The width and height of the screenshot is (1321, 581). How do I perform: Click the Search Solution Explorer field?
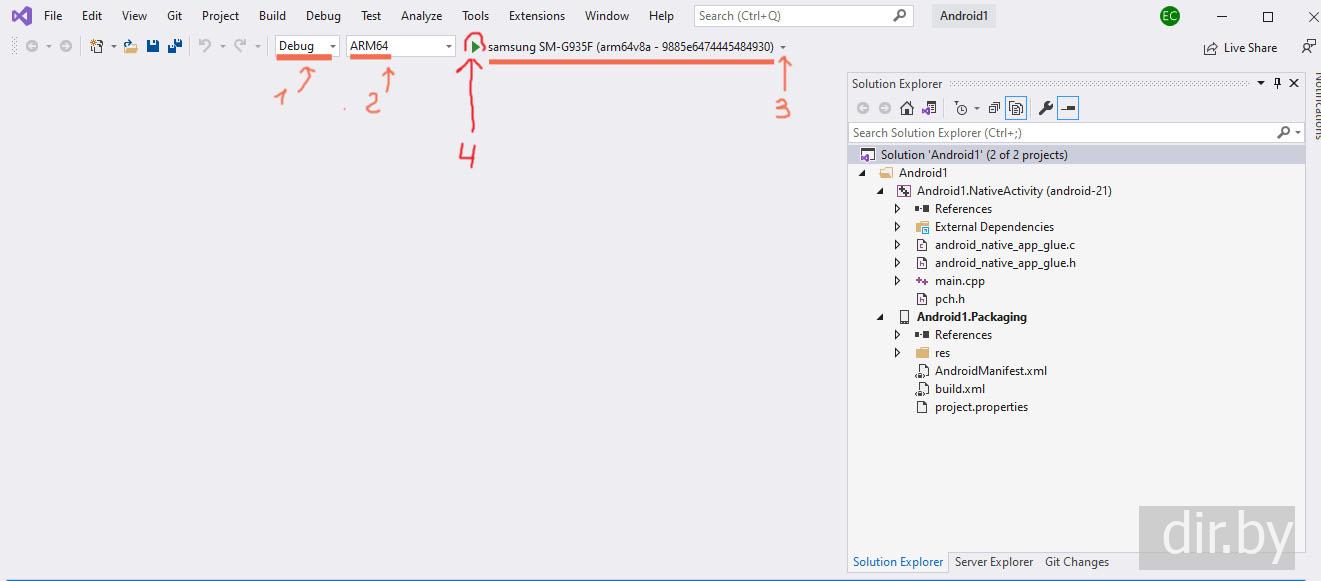(1060, 132)
